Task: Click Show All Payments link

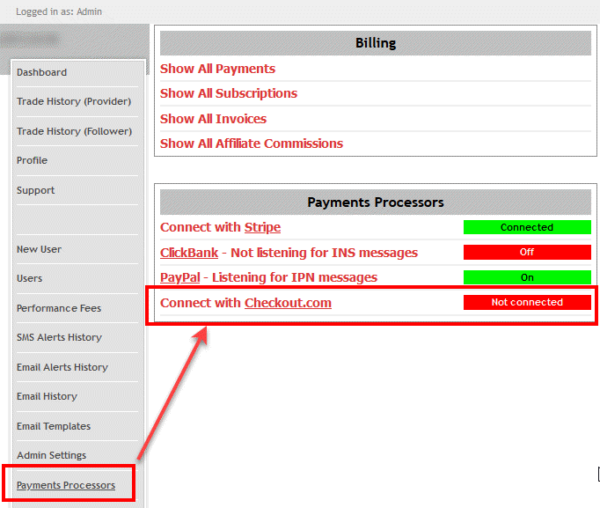Action: pyautogui.click(x=217, y=69)
